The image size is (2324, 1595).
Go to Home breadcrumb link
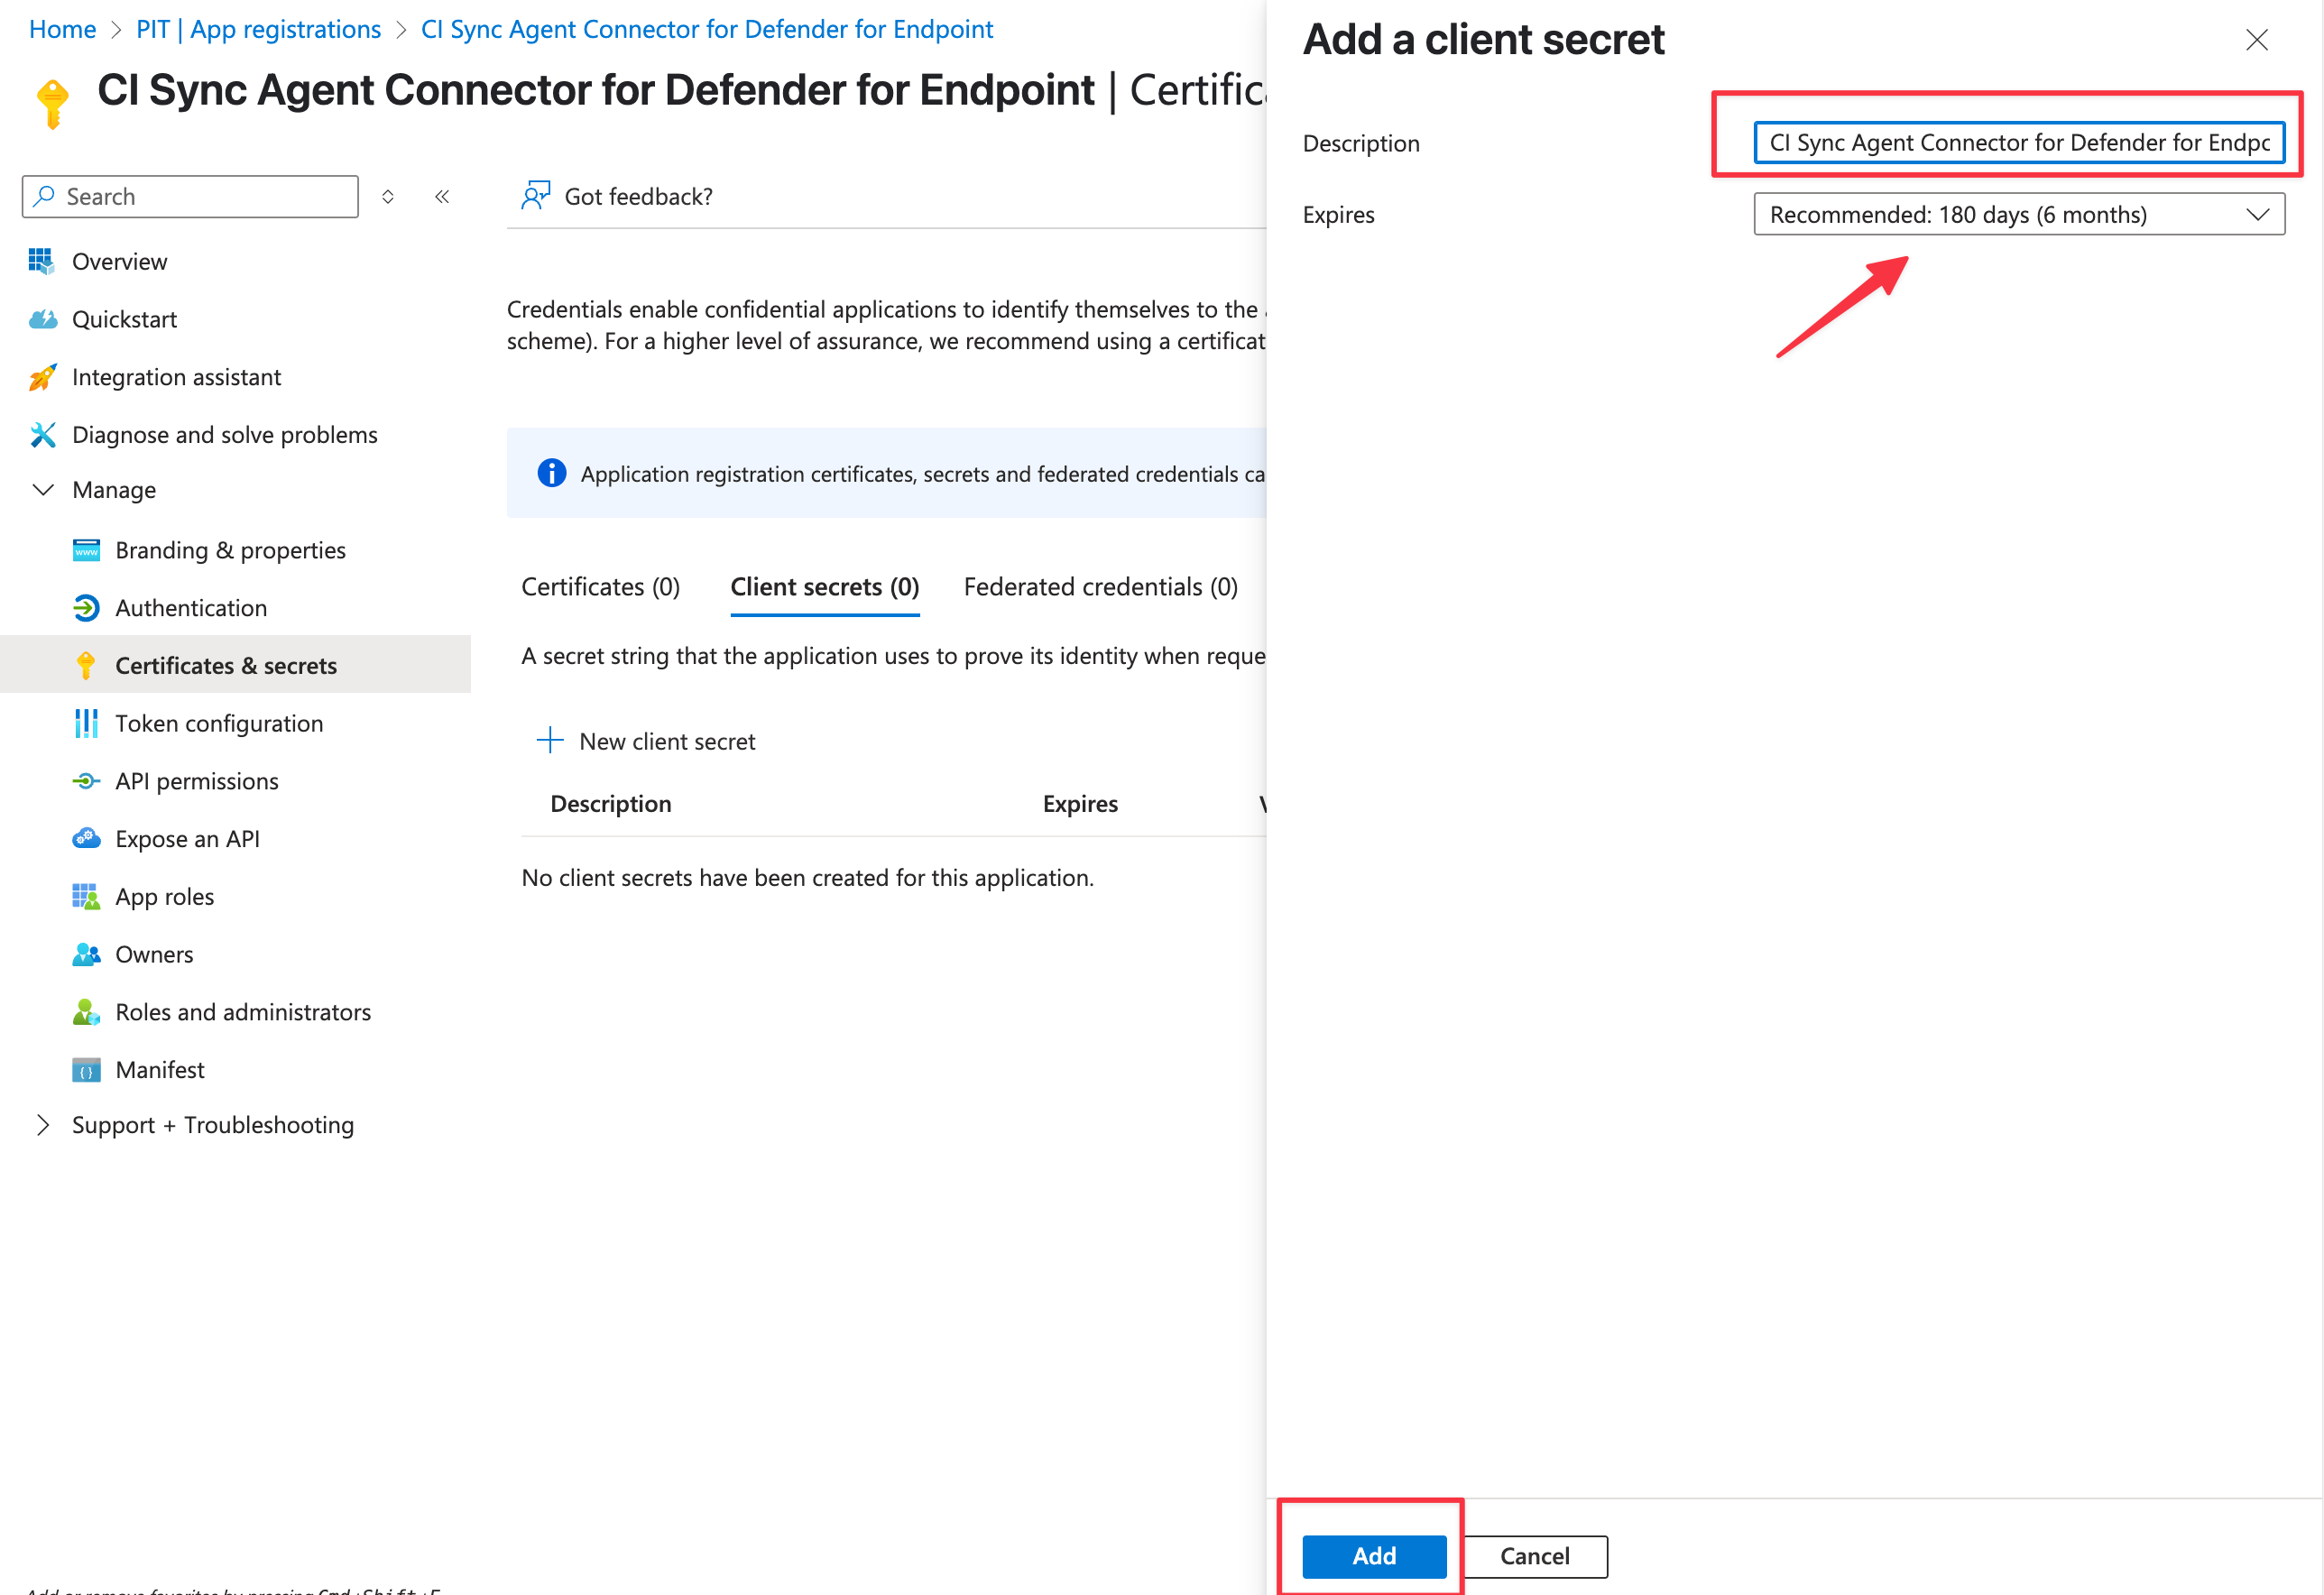[62, 29]
